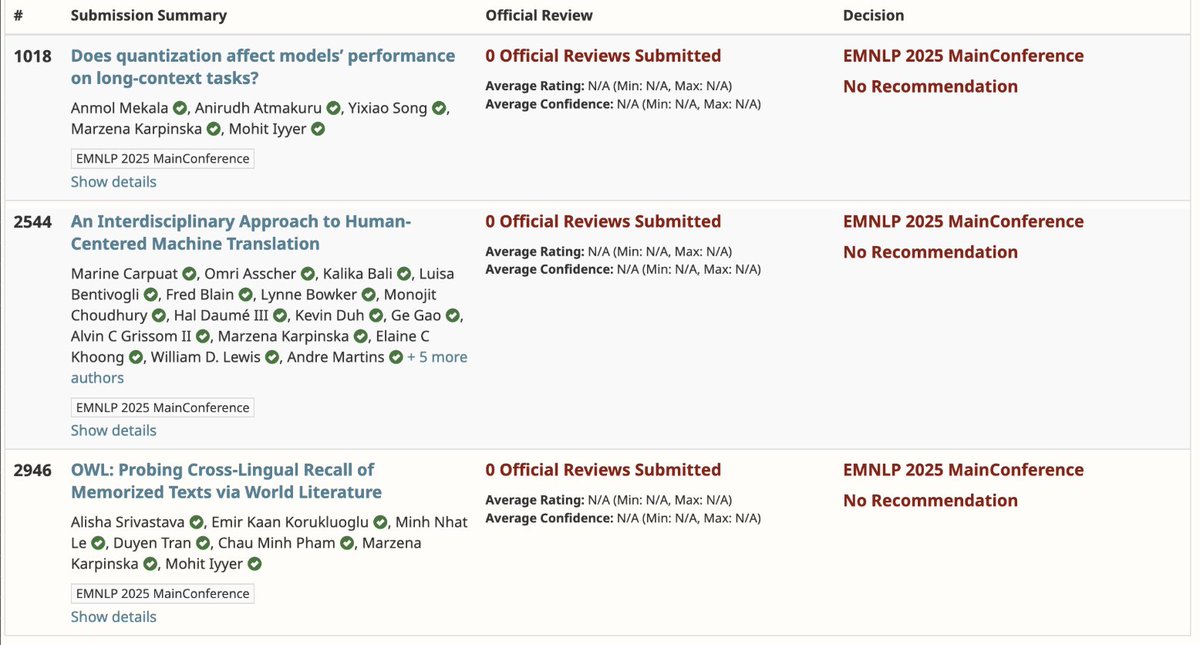Open the quantization long-context paper title
The image size is (1200, 645).
tap(262, 55)
